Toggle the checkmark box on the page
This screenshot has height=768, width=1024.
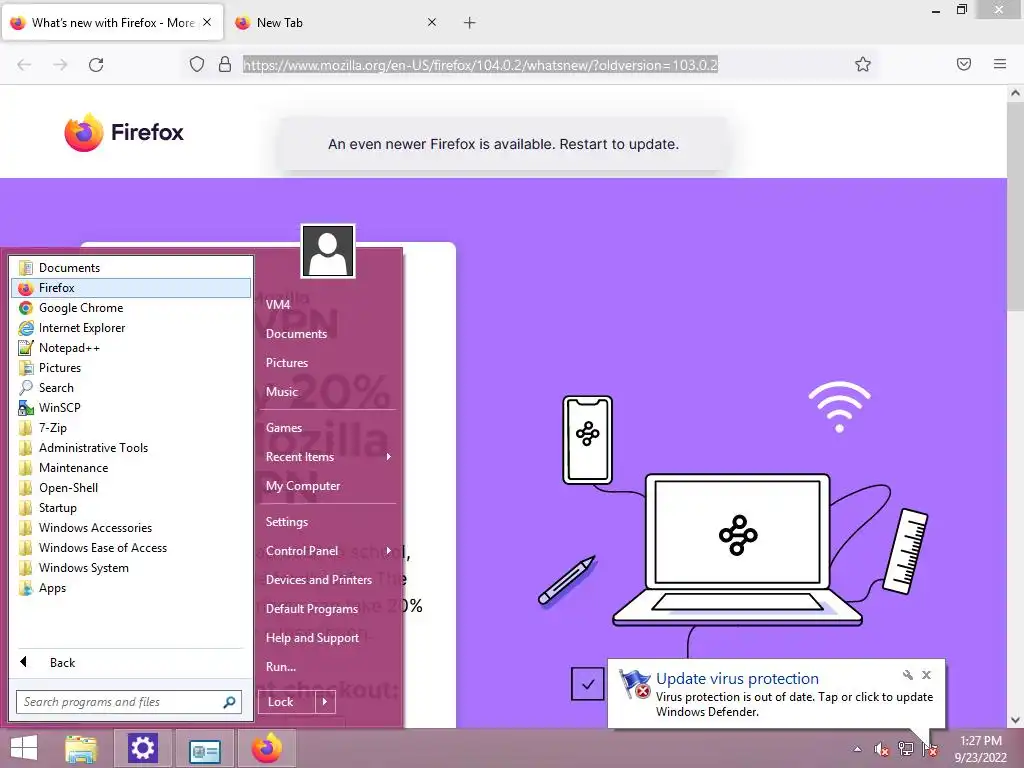pos(588,684)
